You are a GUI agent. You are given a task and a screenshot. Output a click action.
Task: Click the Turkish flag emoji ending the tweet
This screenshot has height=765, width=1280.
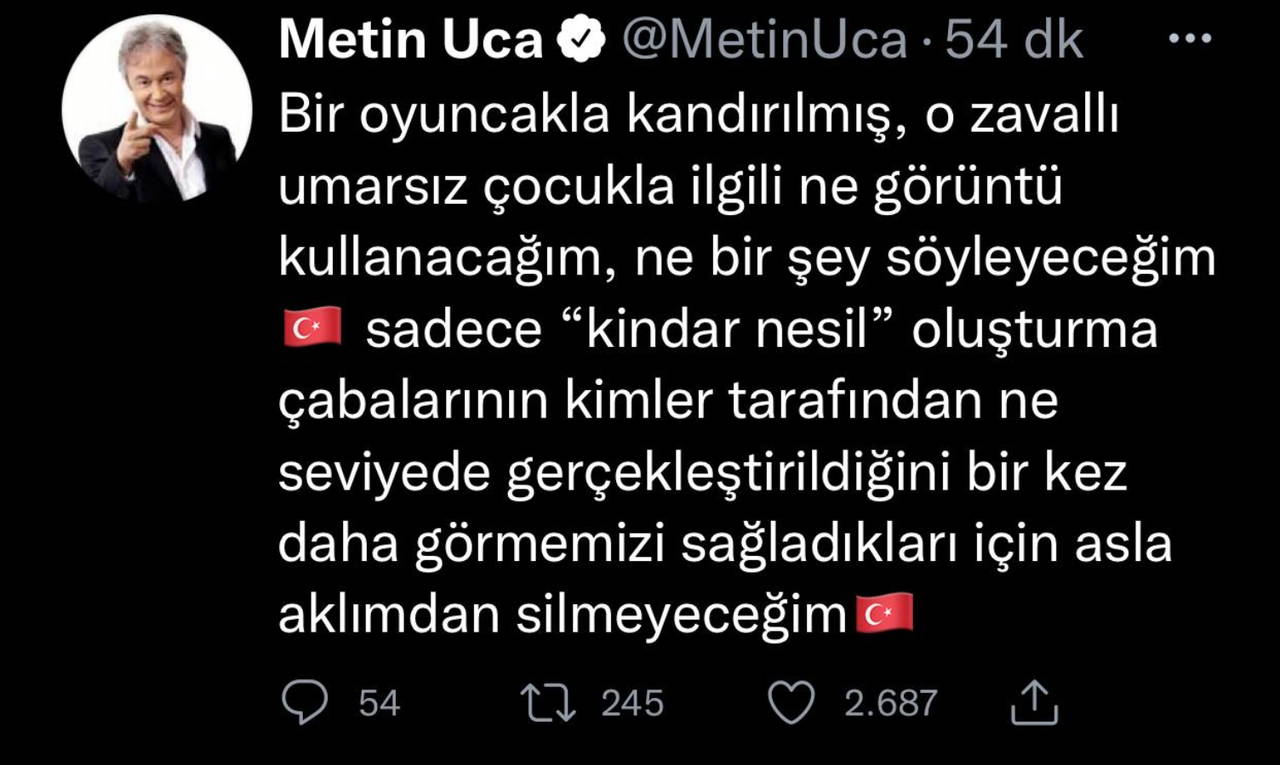tap(885, 613)
